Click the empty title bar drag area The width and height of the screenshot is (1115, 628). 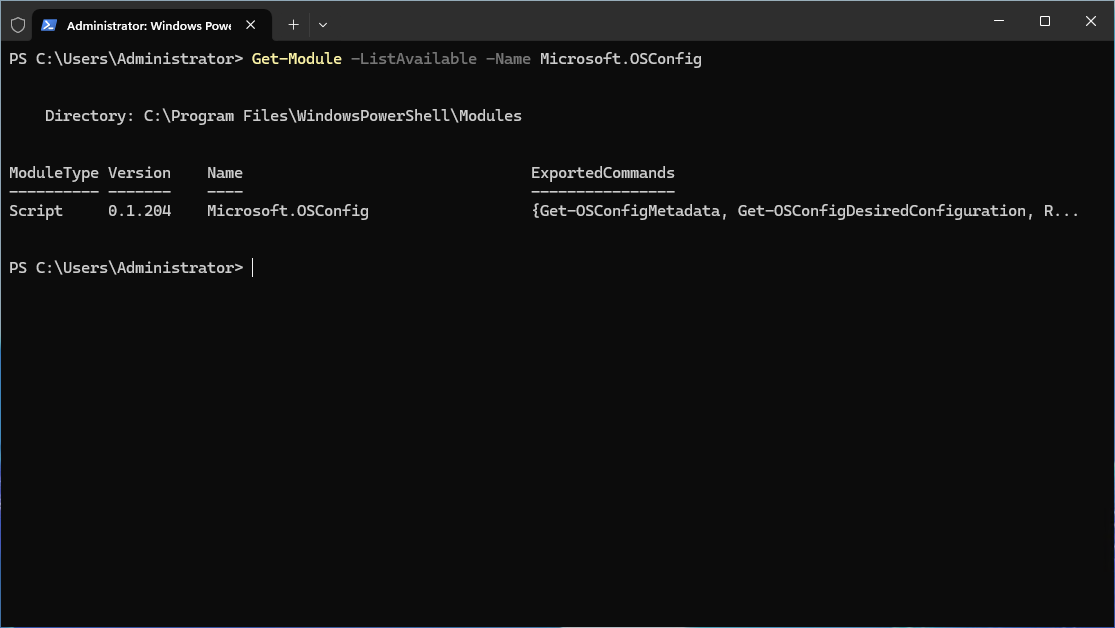(650, 21)
